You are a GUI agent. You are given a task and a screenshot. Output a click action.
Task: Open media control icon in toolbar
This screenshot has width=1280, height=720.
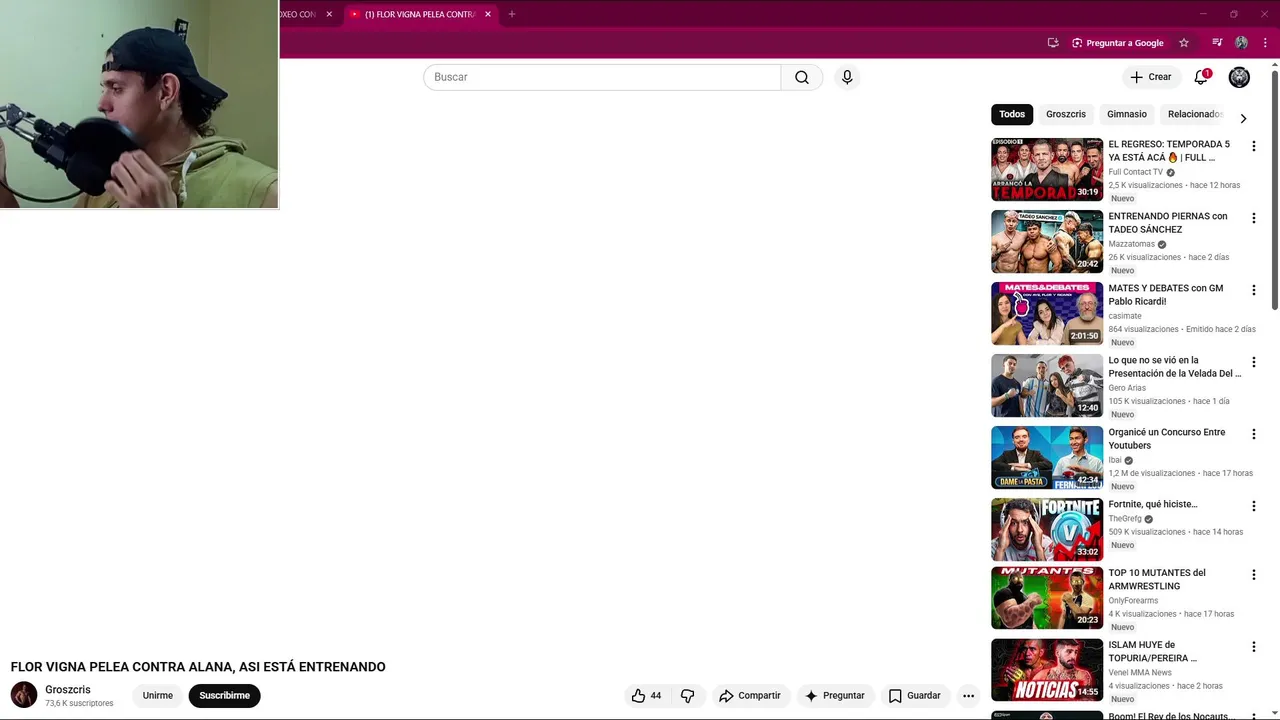point(1217,43)
